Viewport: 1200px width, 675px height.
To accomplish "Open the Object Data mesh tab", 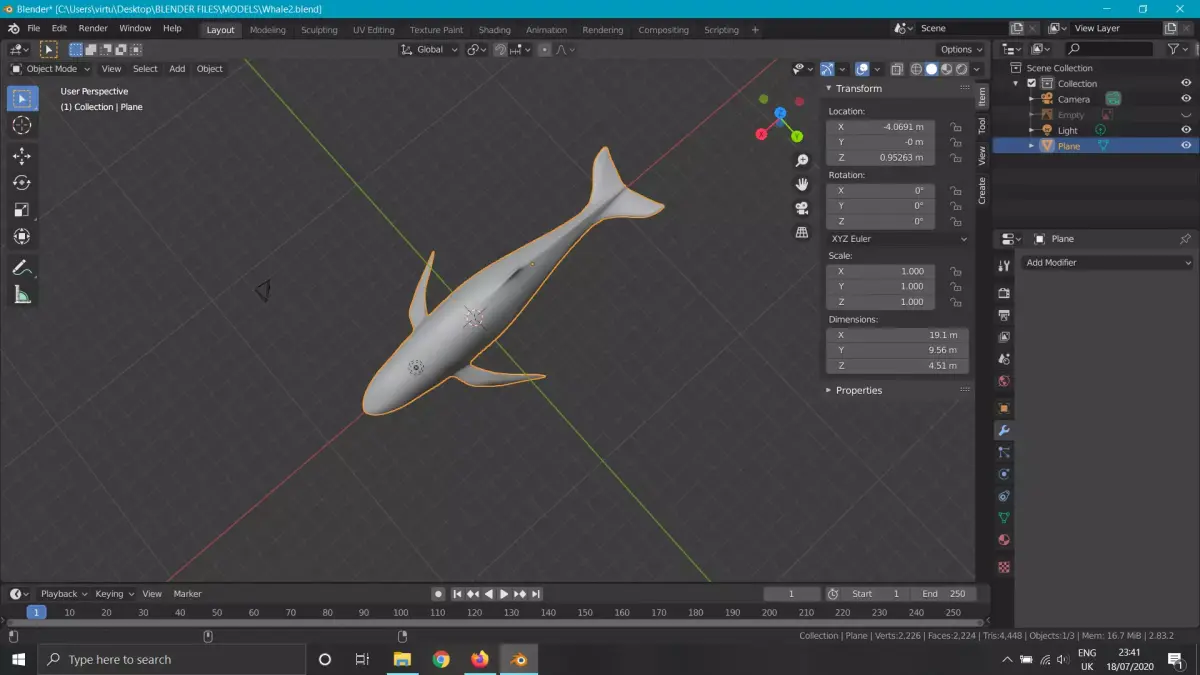I will pos(1004,518).
